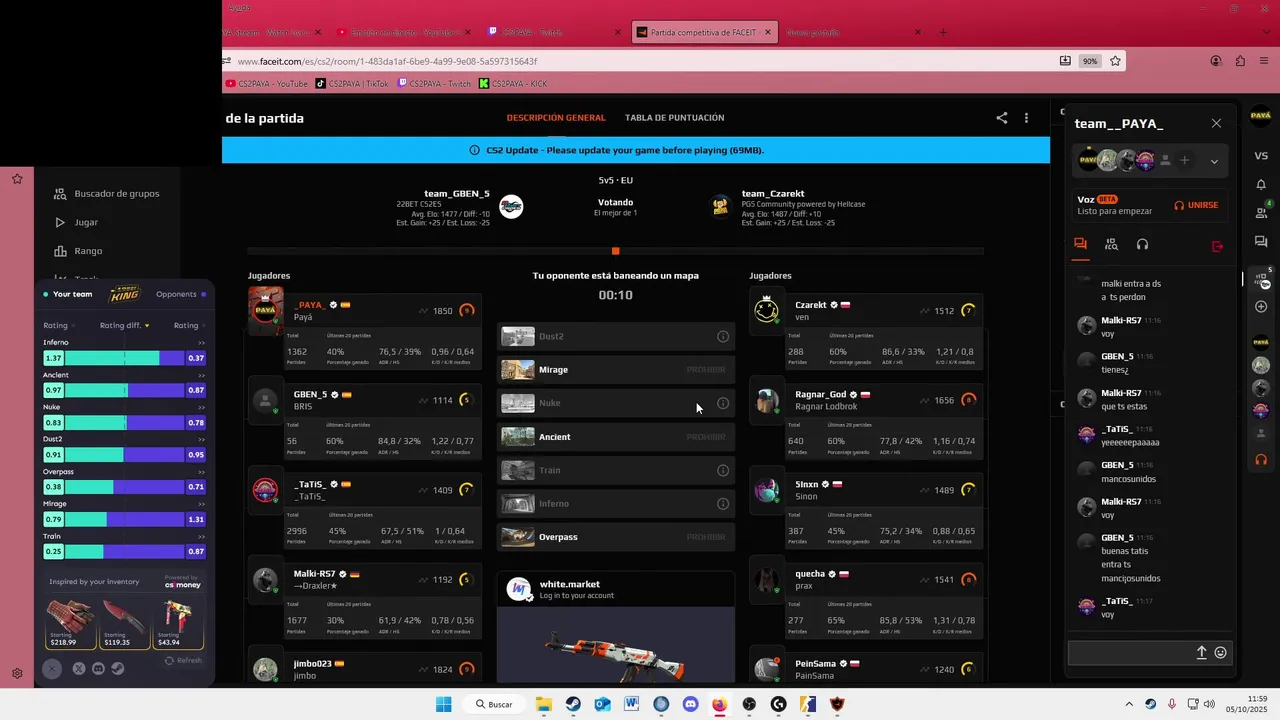Open the voice headphones tab in team panel
Viewport: 1280px width, 720px height.
coord(1142,244)
